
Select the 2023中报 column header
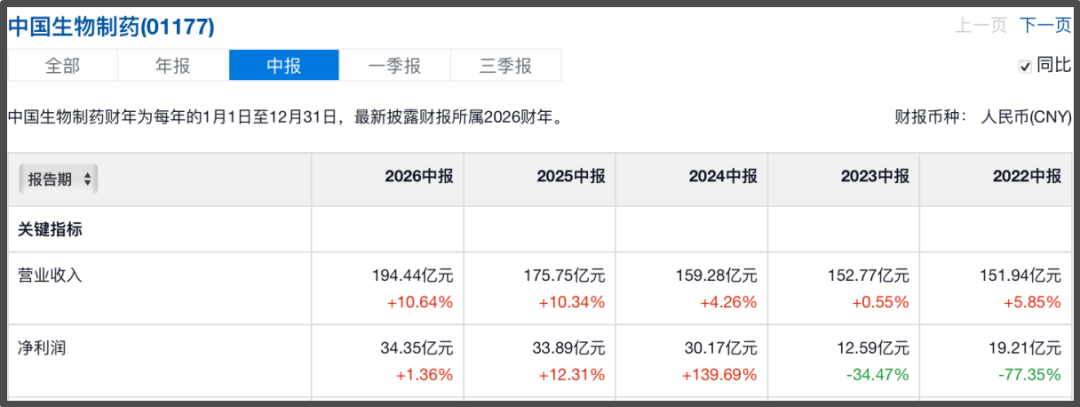click(x=875, y=177)
